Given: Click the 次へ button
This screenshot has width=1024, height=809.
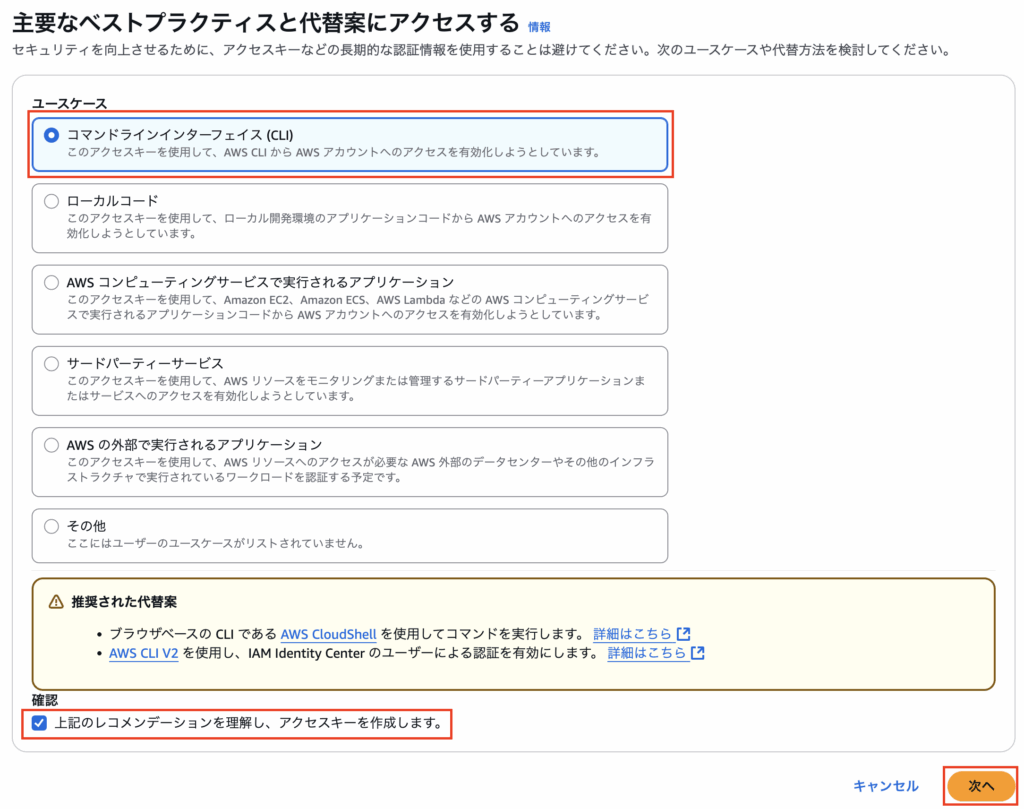Looking at the screenshot, I should coord(981,785).
